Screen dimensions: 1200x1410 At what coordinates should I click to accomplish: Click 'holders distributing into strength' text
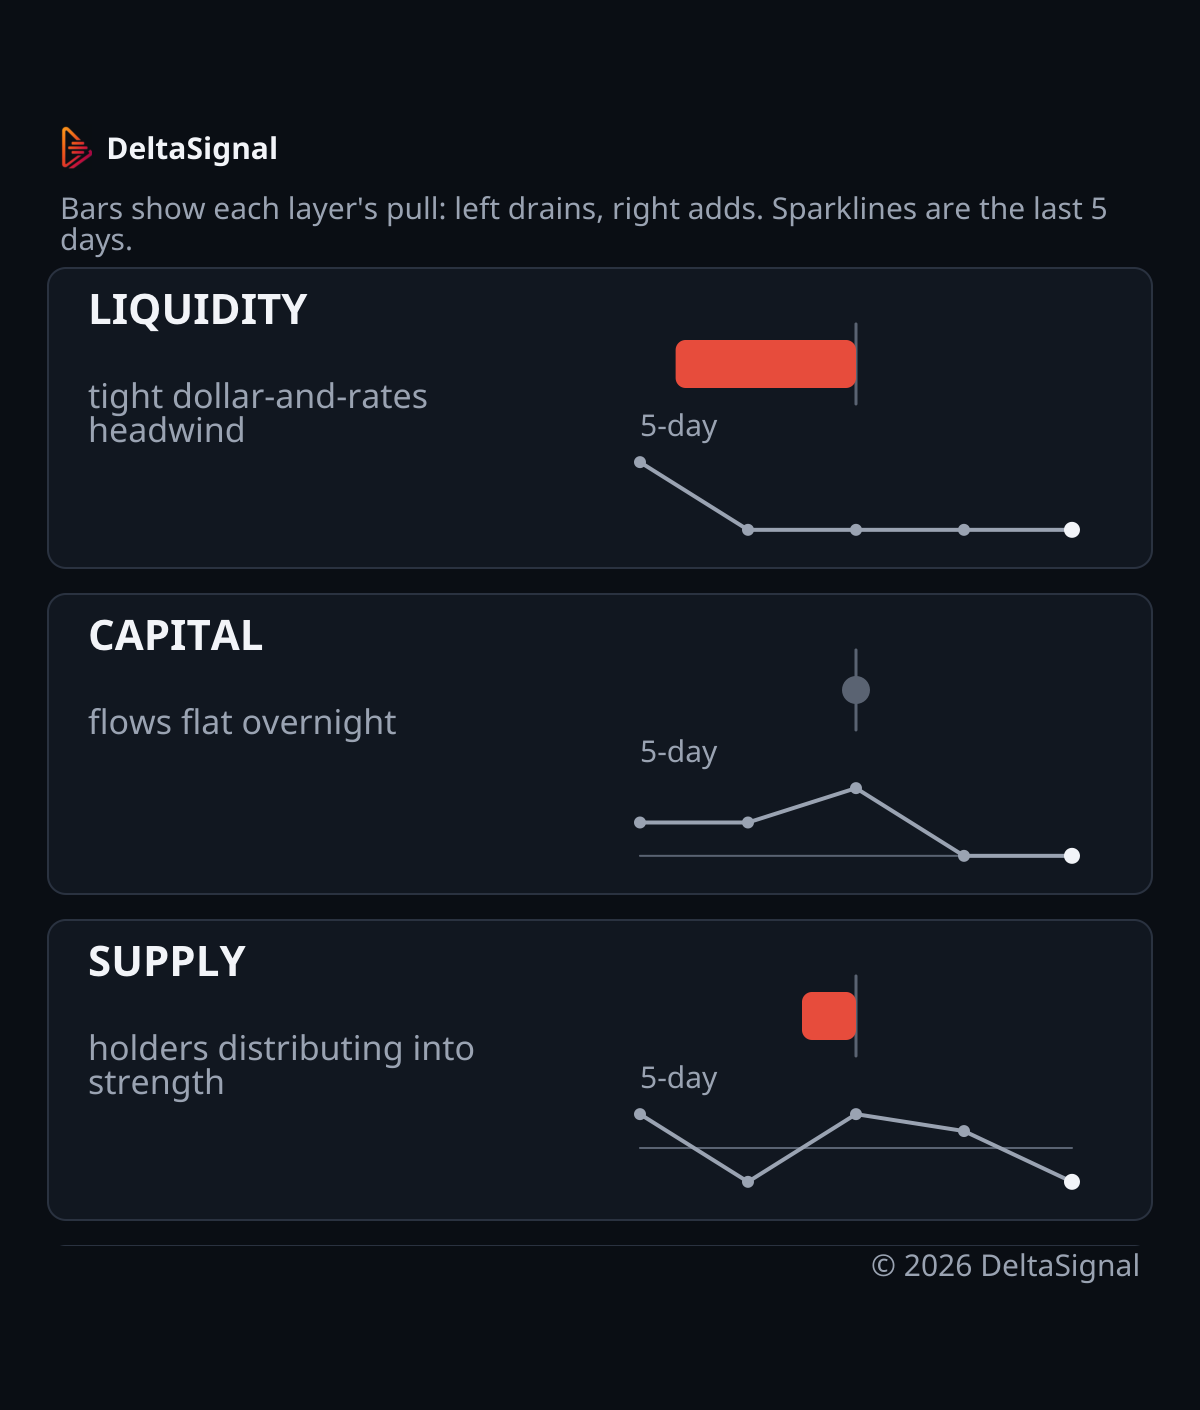(282, 1065)
